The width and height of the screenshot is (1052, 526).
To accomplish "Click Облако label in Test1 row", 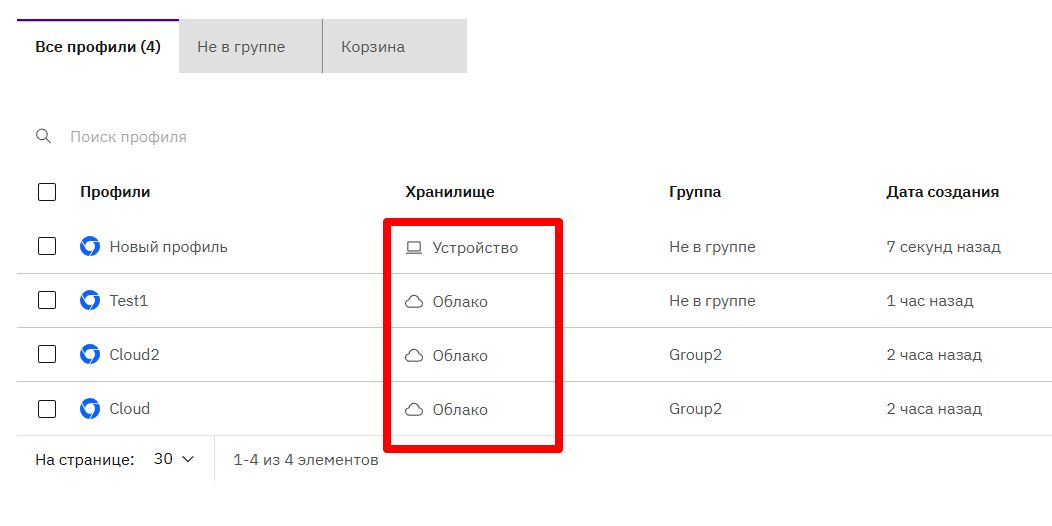I will [x=460, y=302].
